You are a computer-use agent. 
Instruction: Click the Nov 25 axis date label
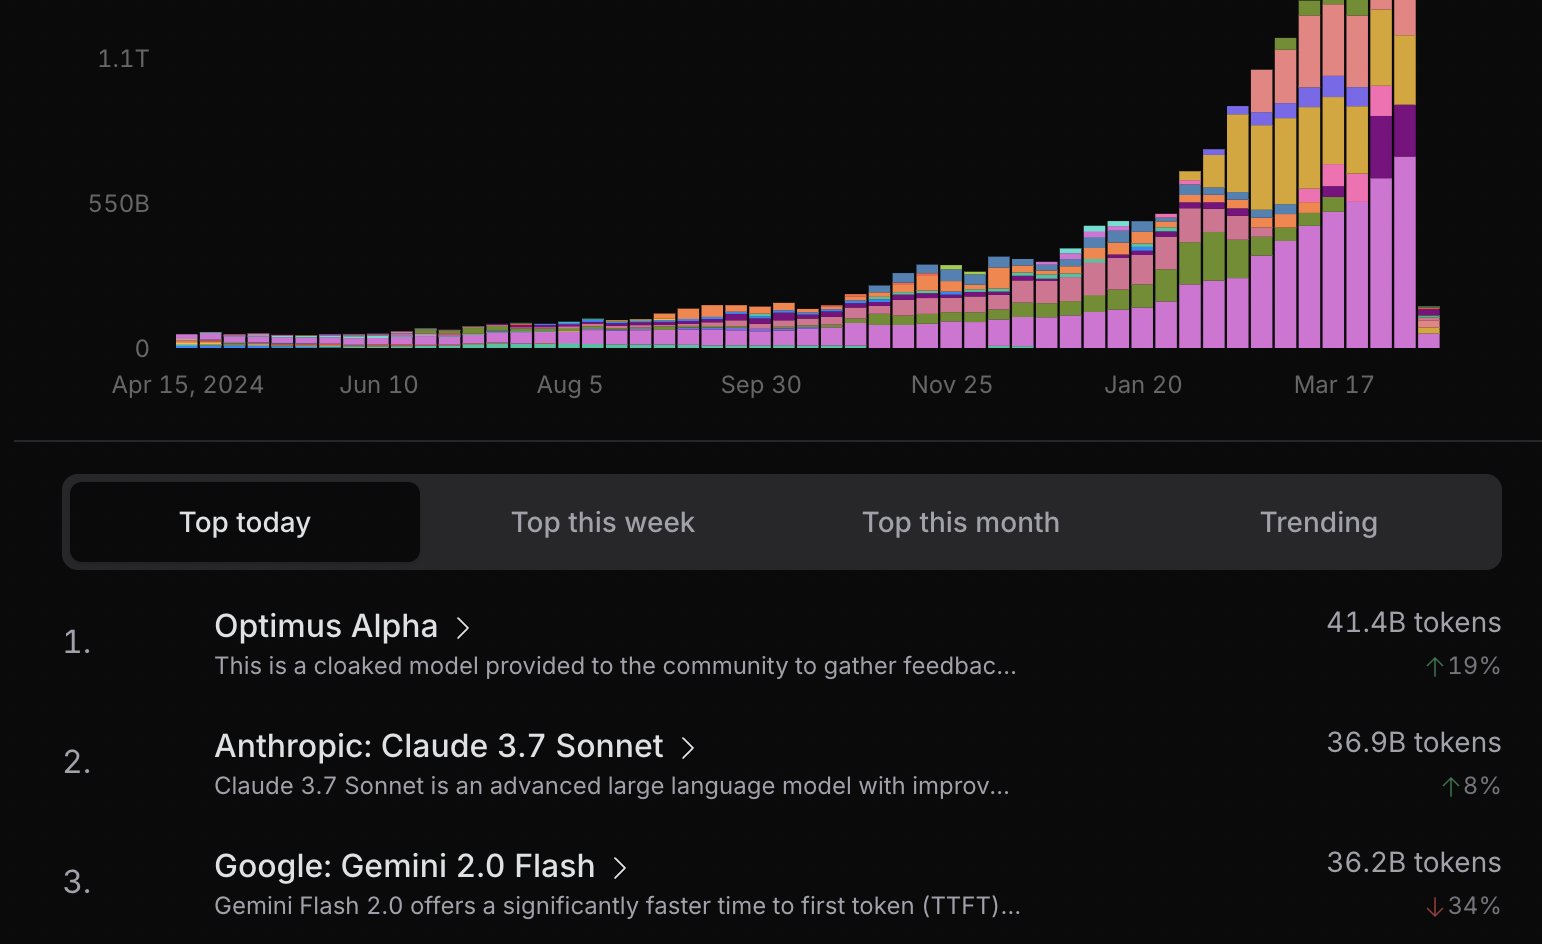(x=951, y=385)
